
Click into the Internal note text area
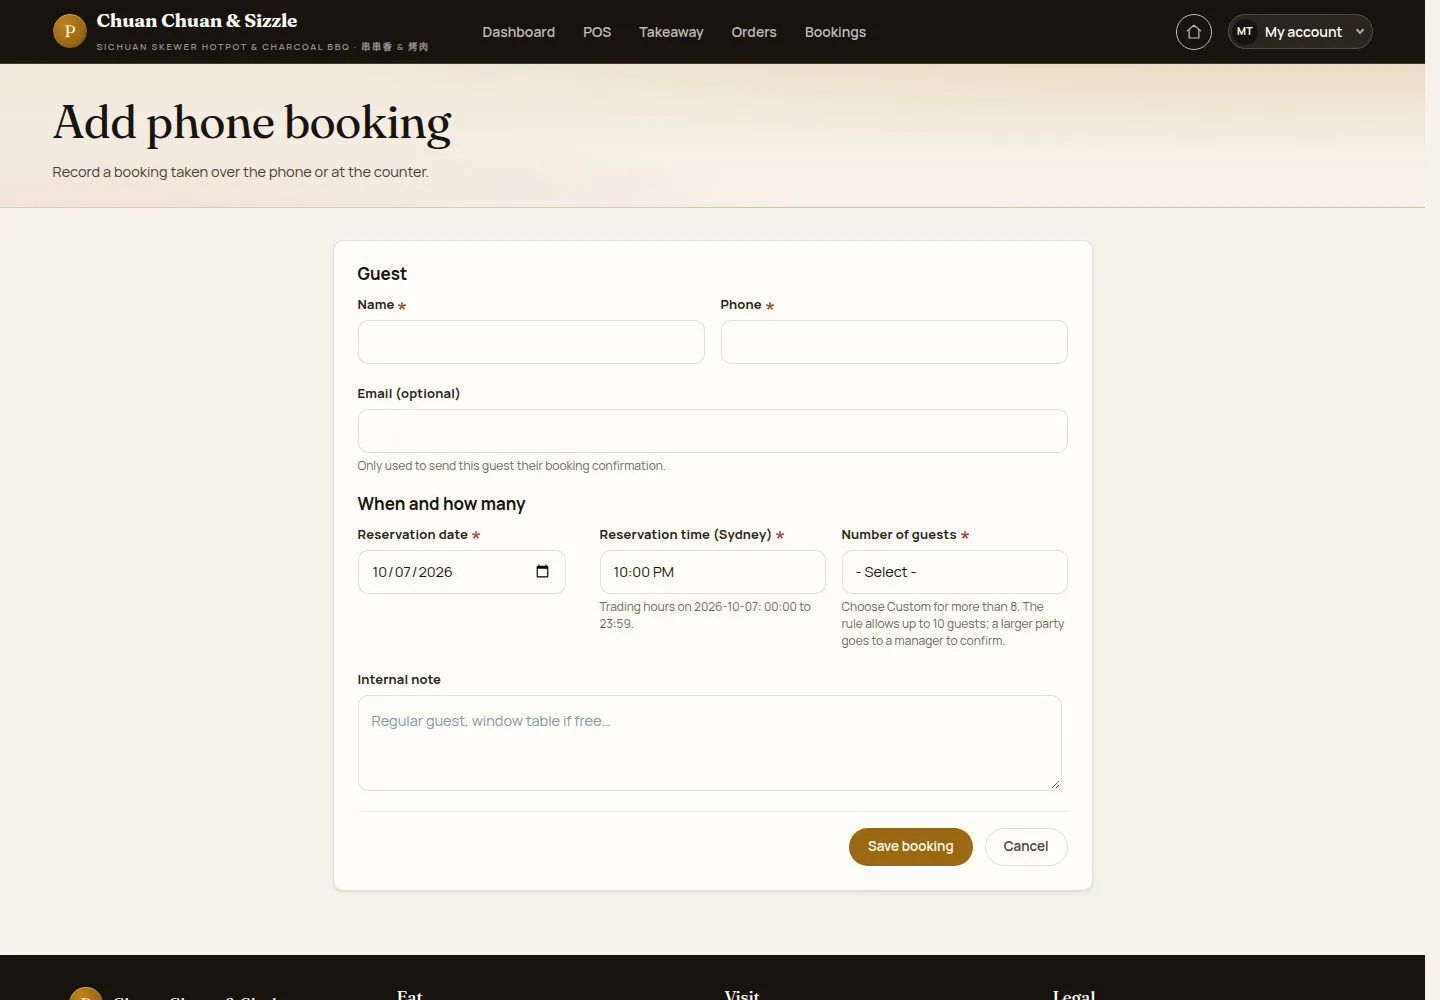pos(709,743)
